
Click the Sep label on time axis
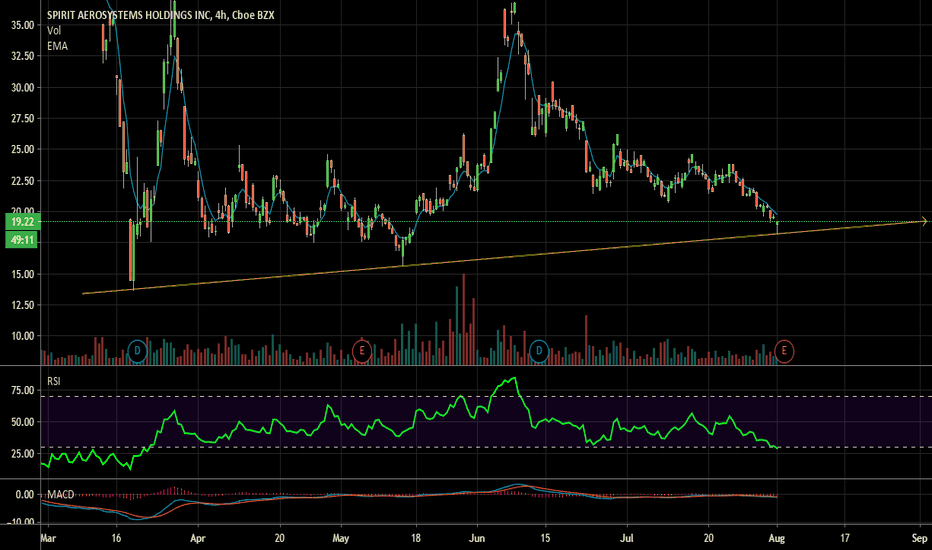pyautogui.click(x=920, y=538)
